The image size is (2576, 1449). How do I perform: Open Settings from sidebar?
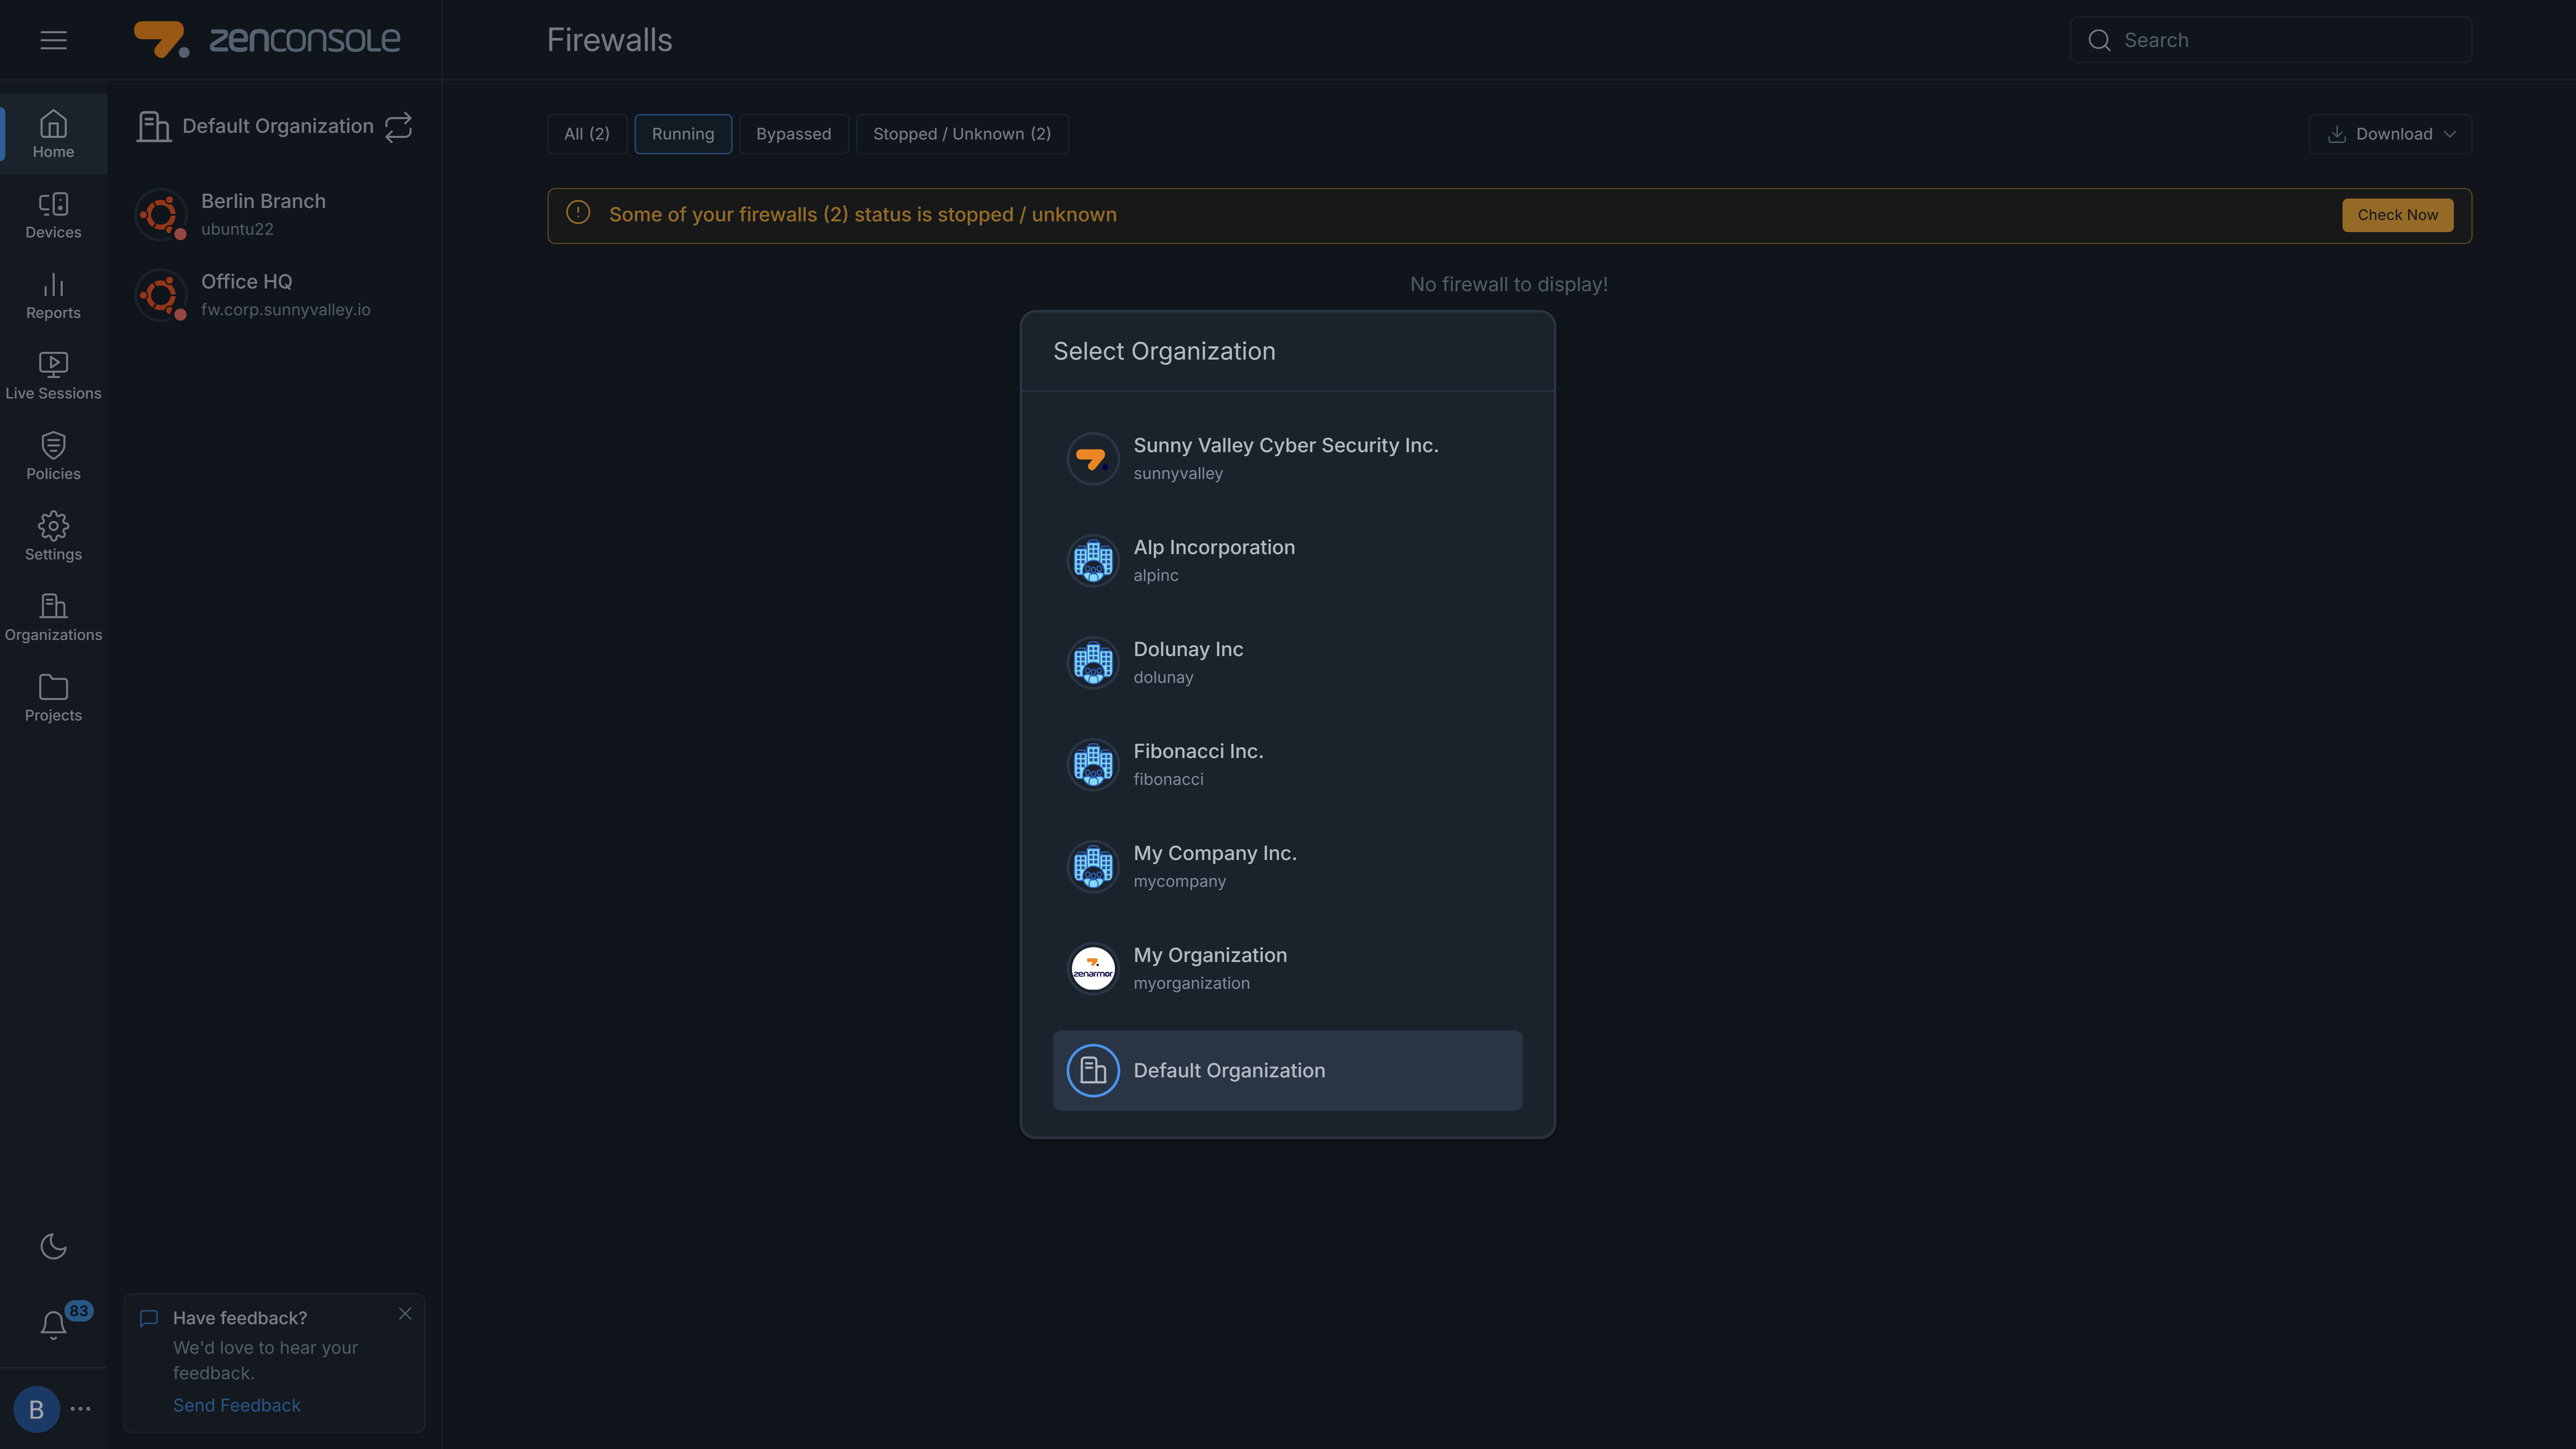pos(53,537)
